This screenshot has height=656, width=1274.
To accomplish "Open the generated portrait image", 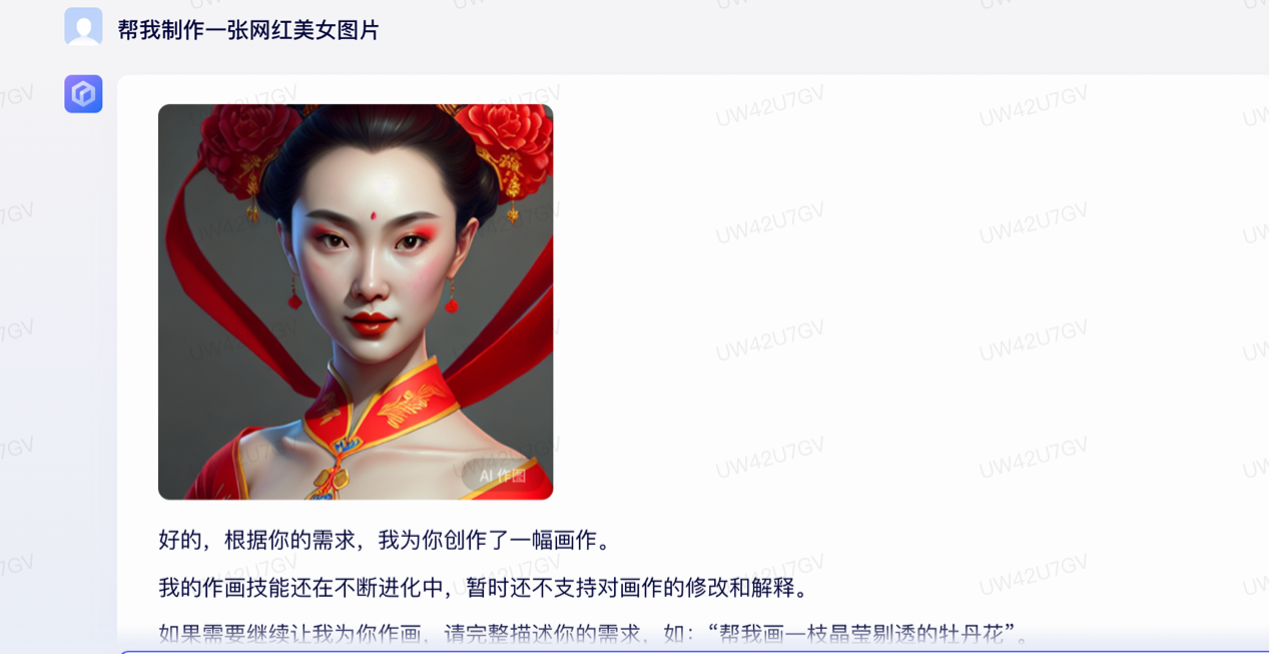I will pyautogui.click(x=355, y=302).
